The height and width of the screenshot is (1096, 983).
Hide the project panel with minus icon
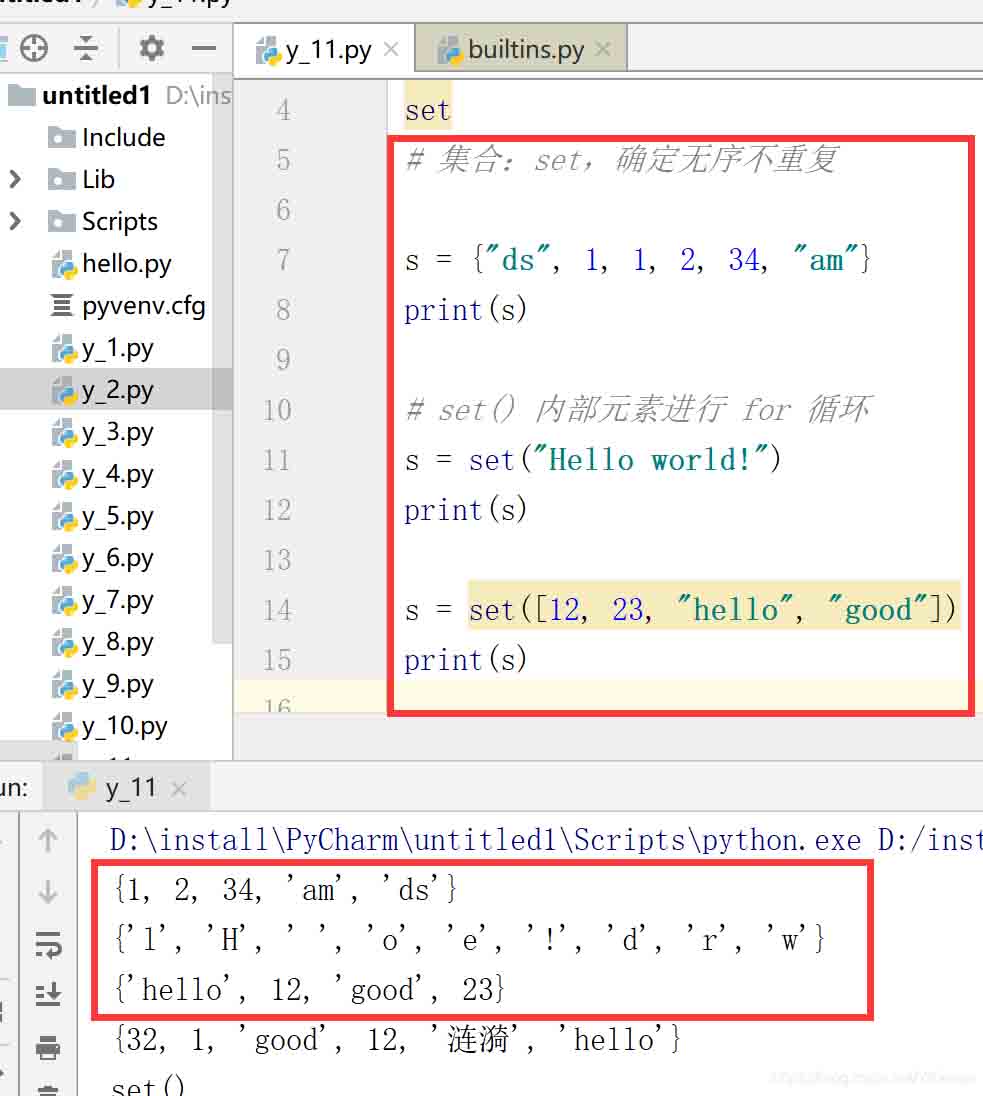click(x=203, y=48)
